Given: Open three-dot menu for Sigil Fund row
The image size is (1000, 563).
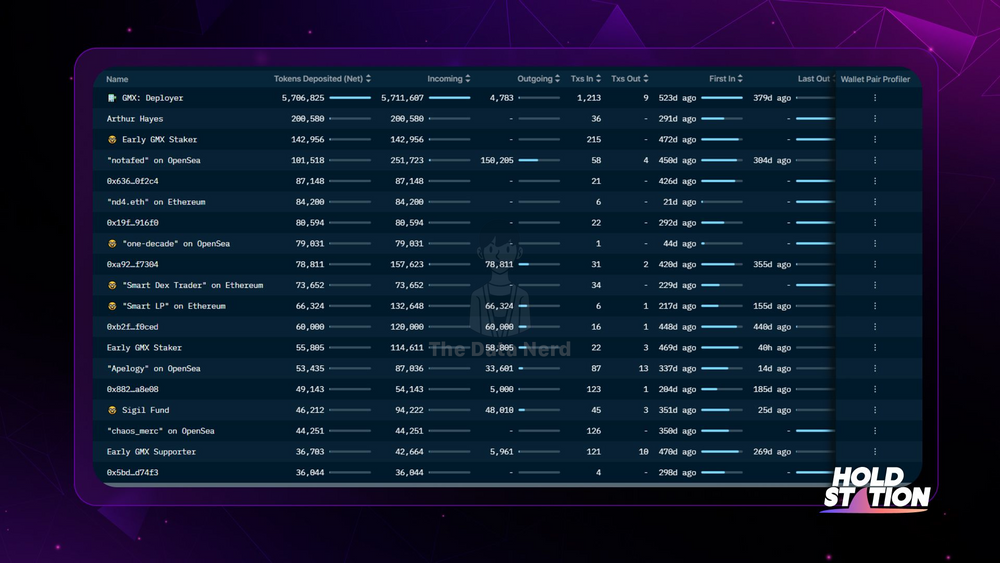Looking at the screenshot, I should tap(875, 410).
